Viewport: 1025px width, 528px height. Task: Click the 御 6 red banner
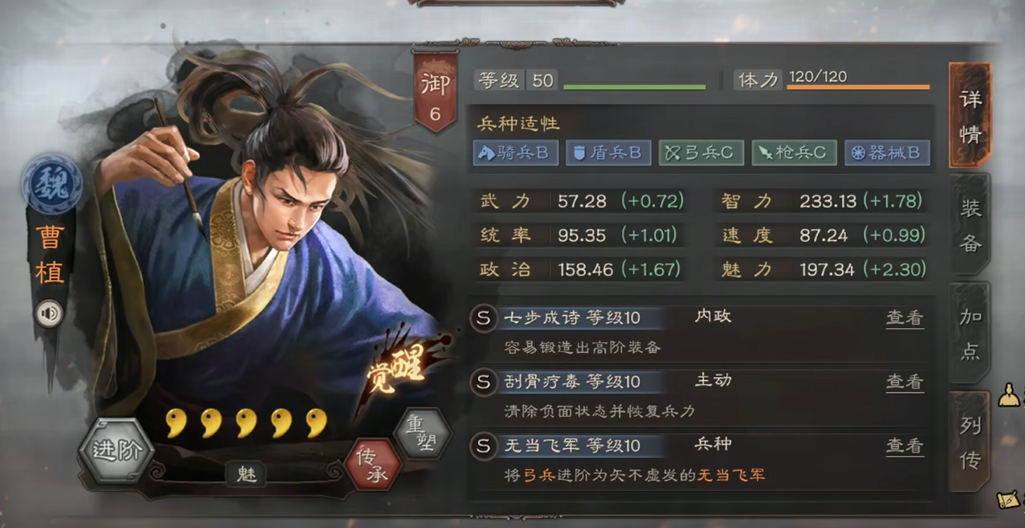point(435,91)
